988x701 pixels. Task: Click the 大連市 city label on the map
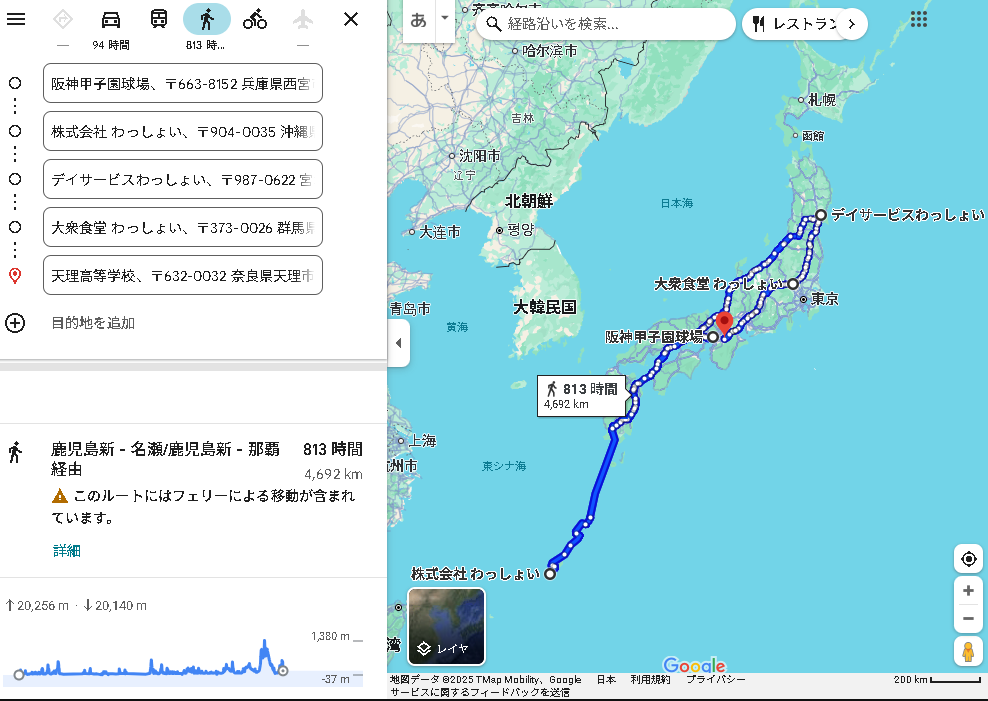tap(440, 232)
